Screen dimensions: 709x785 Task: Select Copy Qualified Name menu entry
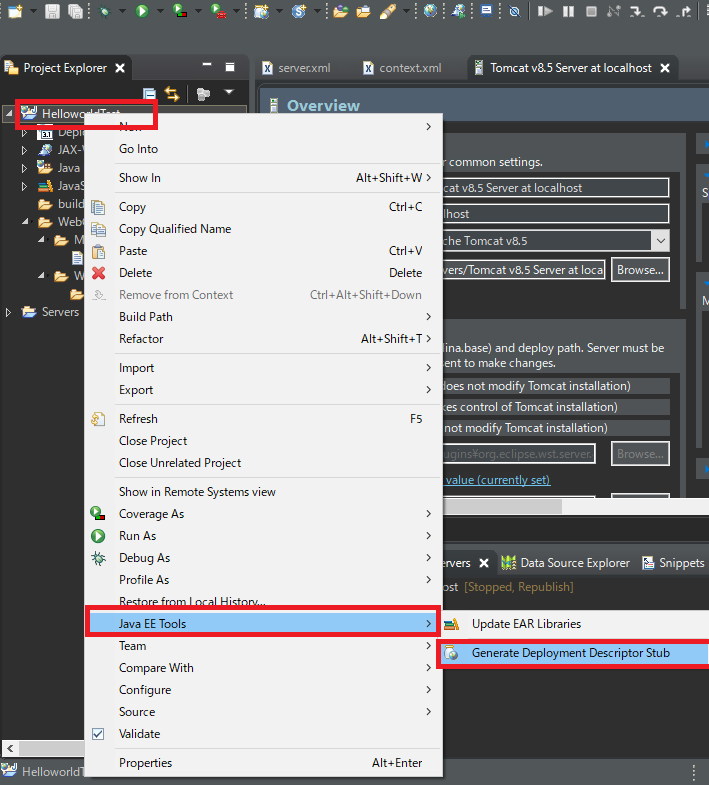click(263, 229)
